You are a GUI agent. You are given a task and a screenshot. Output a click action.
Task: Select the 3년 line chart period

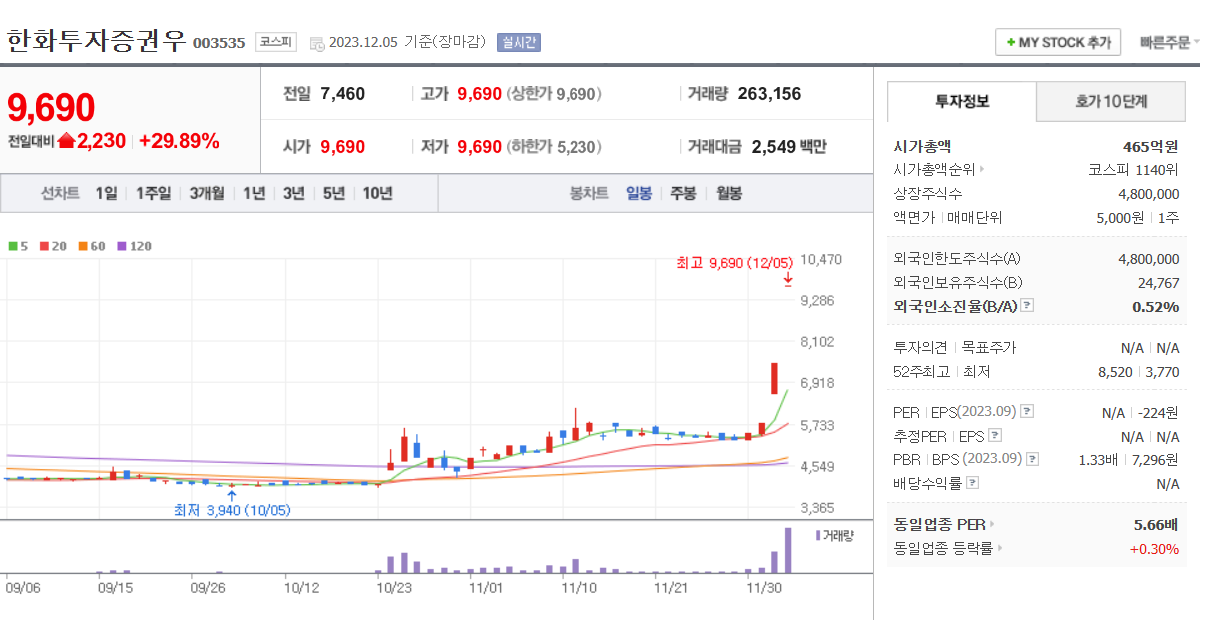(x=293, y=193)
